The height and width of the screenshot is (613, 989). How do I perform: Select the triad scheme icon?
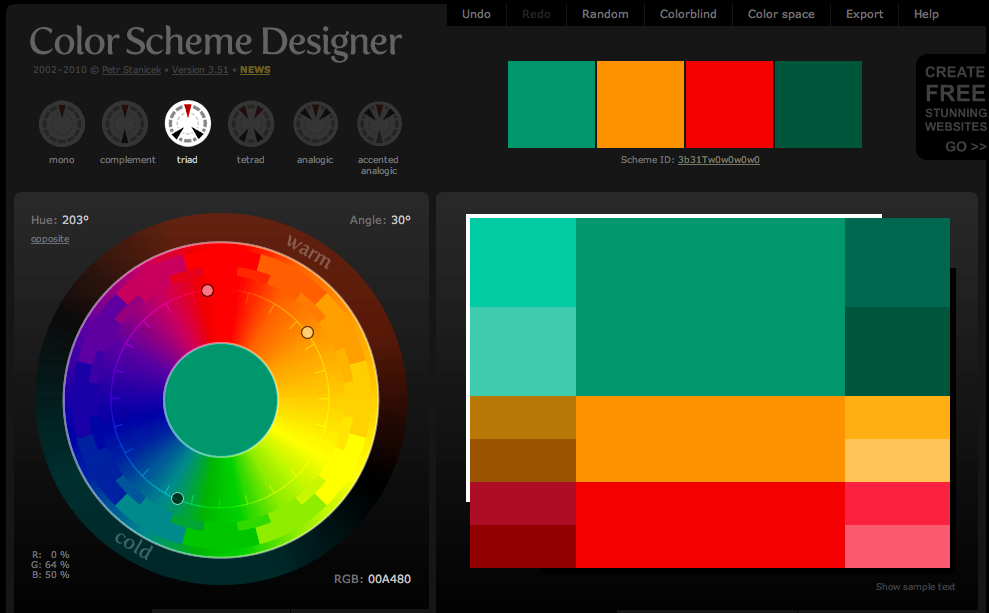[x=188, y=124]
